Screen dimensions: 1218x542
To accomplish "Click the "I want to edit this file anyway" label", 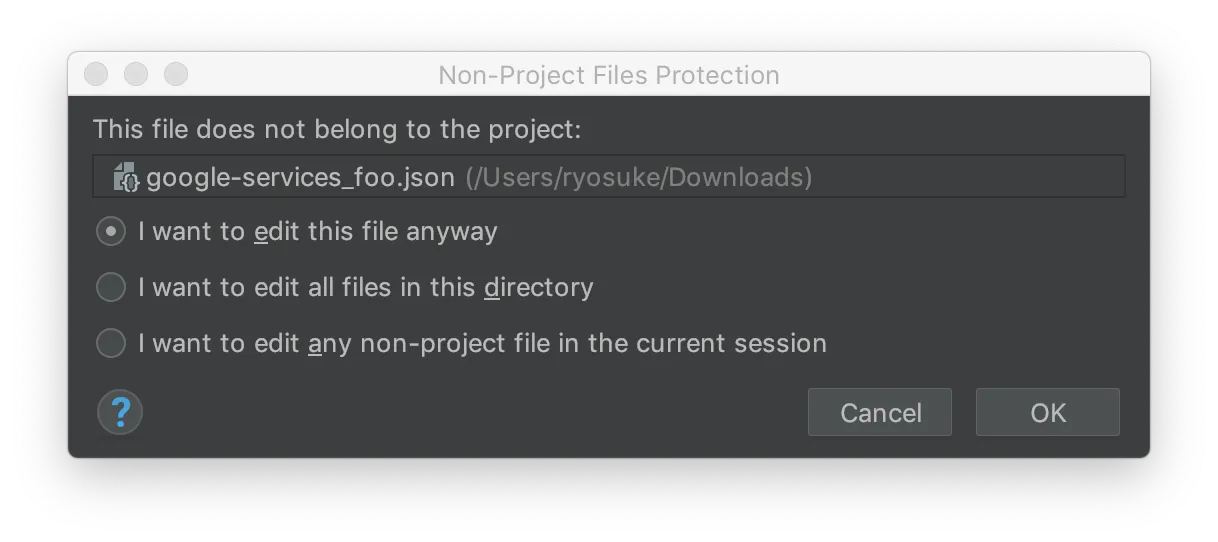I will tap(318, 232).
